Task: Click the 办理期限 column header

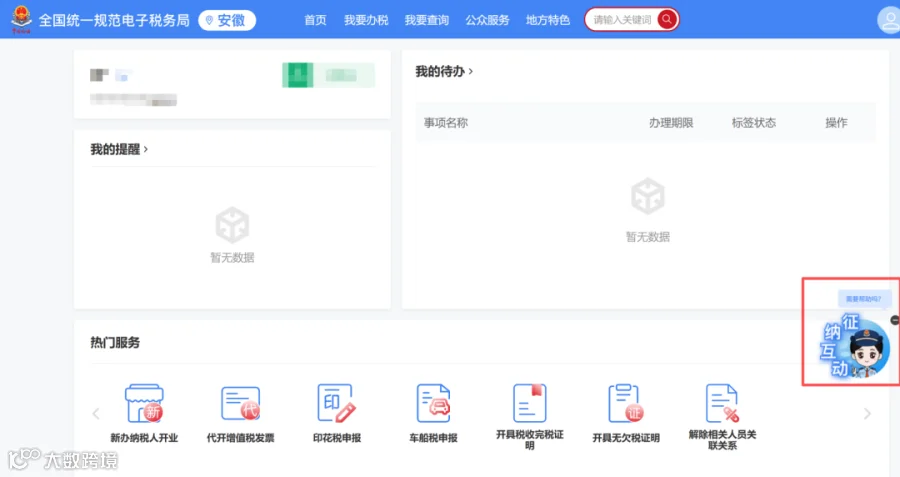Action: [x=671, y=122]
